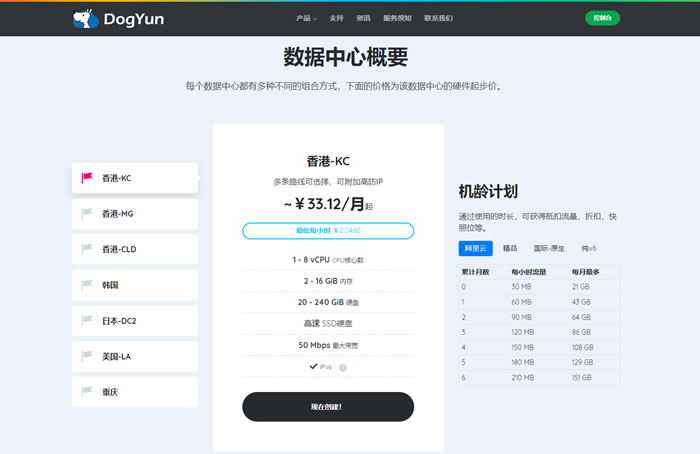The height and width of the screenshot is (454, 700).
Task: Click the 累计月数 column header
Action: click(475, 272)
